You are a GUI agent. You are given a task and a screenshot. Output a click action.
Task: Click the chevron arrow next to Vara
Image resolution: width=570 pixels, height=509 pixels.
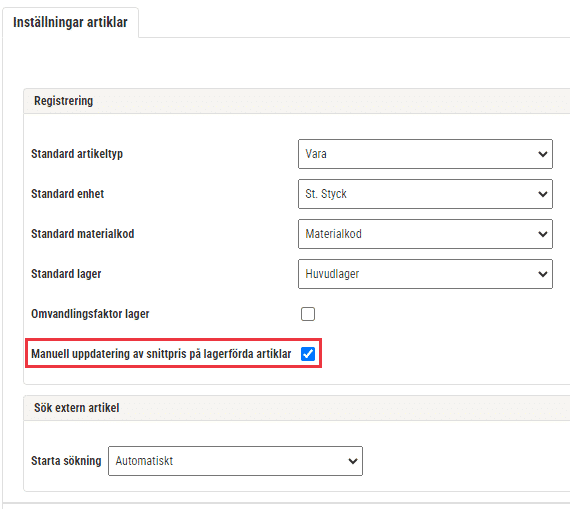pyautogui.click(x=543, y=154)
